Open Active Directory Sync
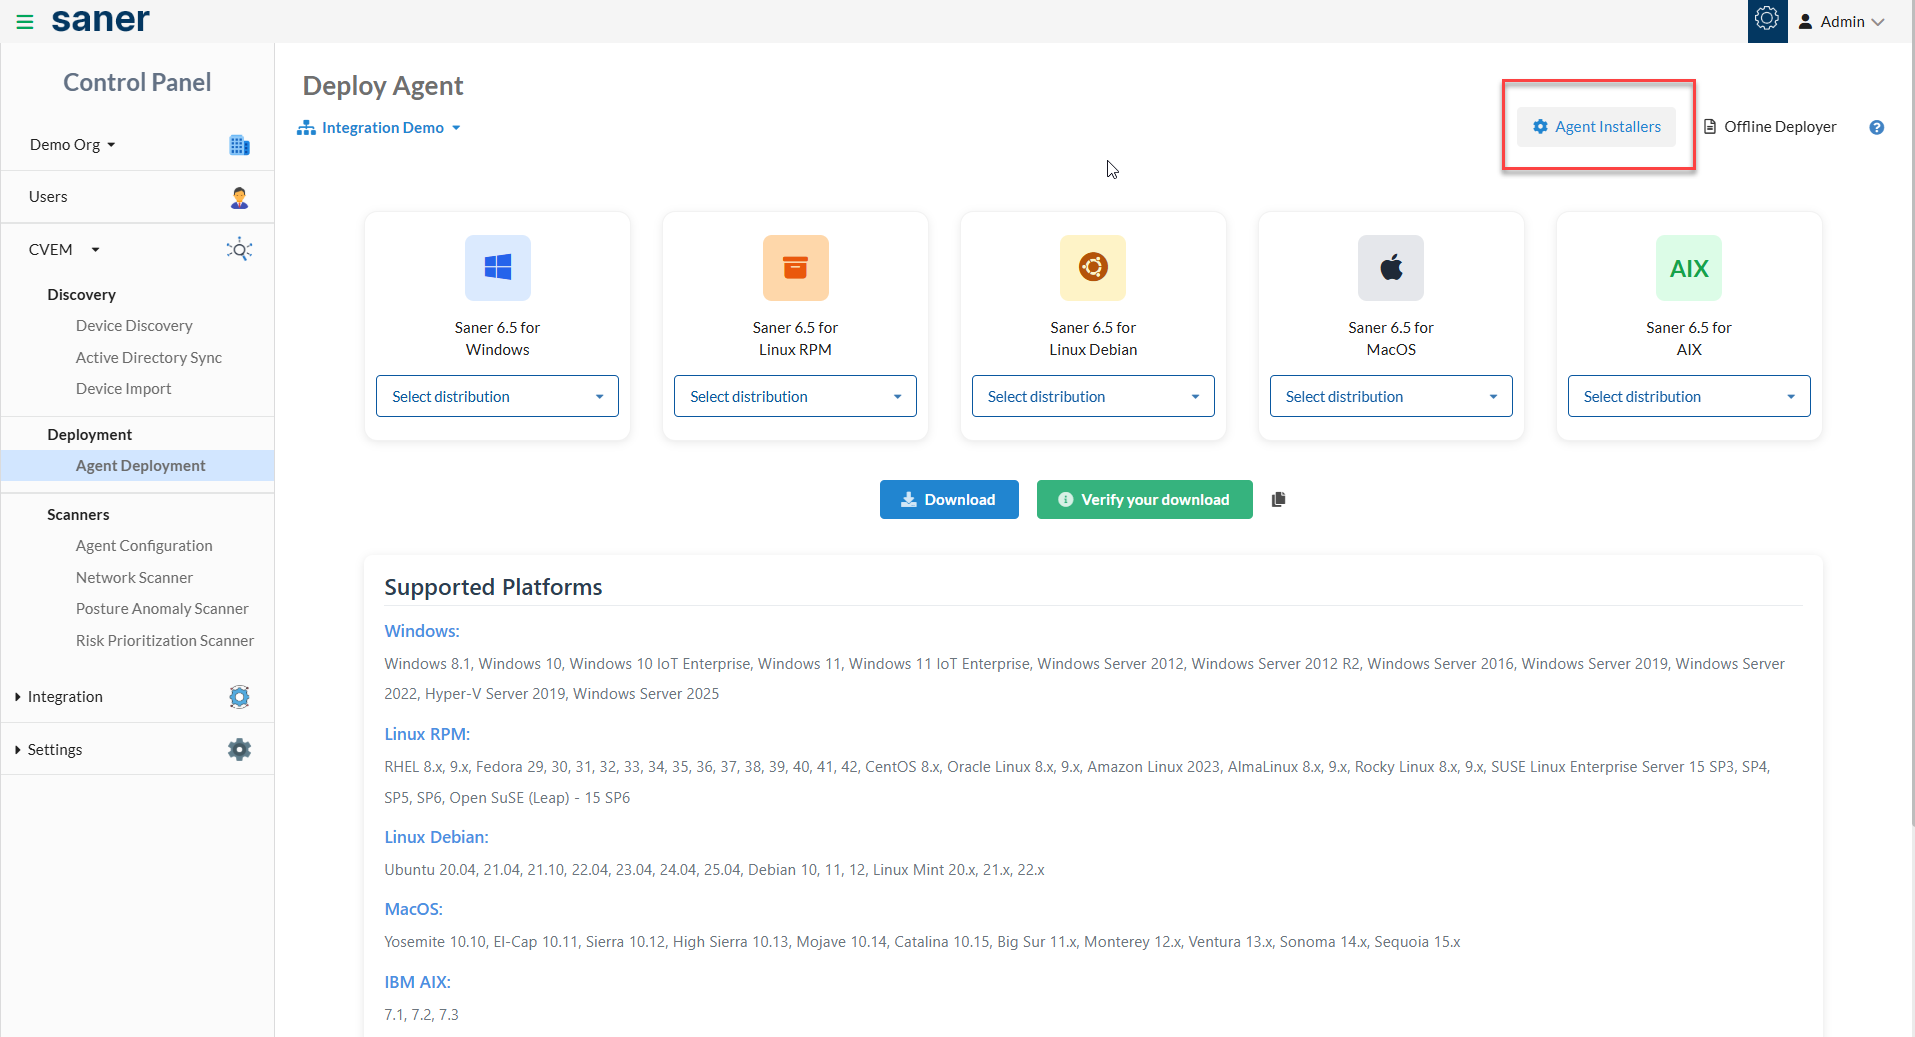Viewport: 1915px width, 1037px height. coord(149,357)
